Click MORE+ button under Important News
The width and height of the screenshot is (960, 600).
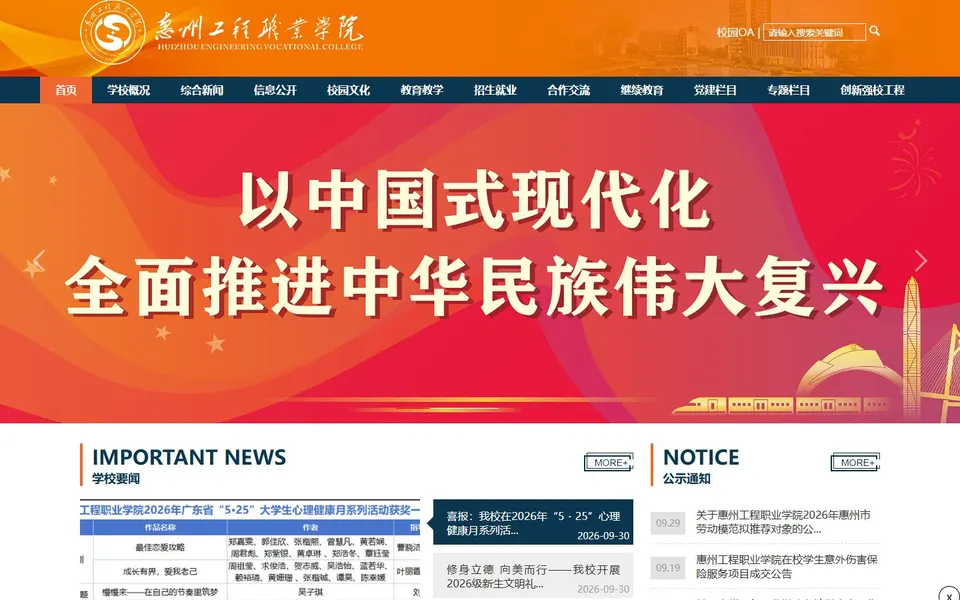(x=609, y=462)
